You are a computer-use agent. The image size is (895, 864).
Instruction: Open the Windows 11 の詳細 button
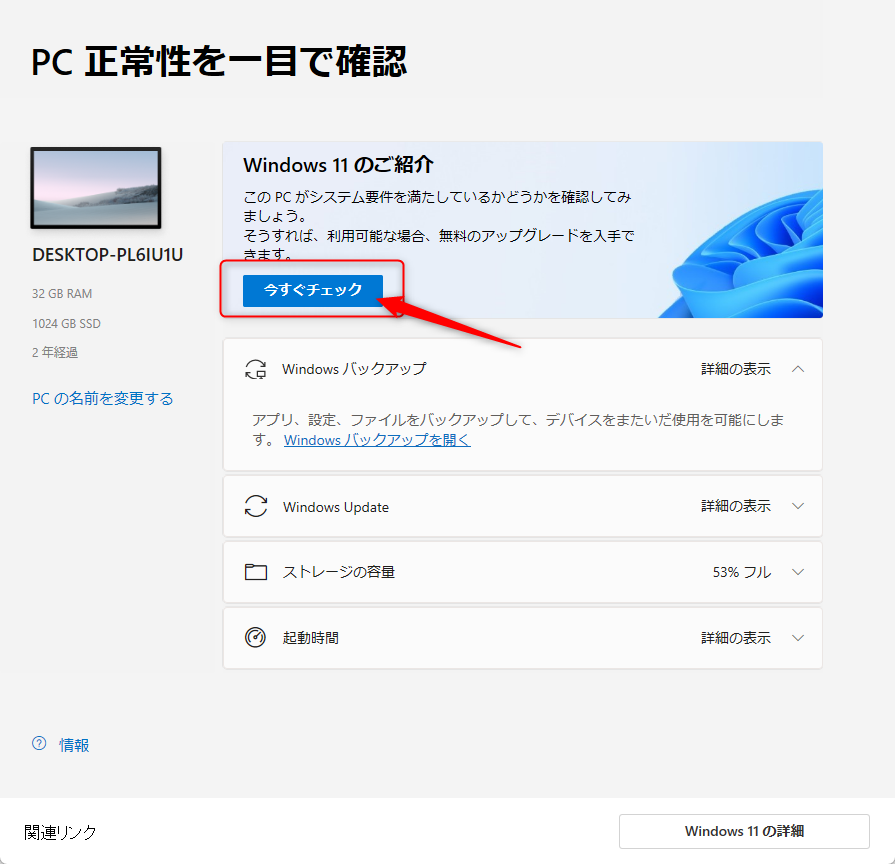(744, 831)
